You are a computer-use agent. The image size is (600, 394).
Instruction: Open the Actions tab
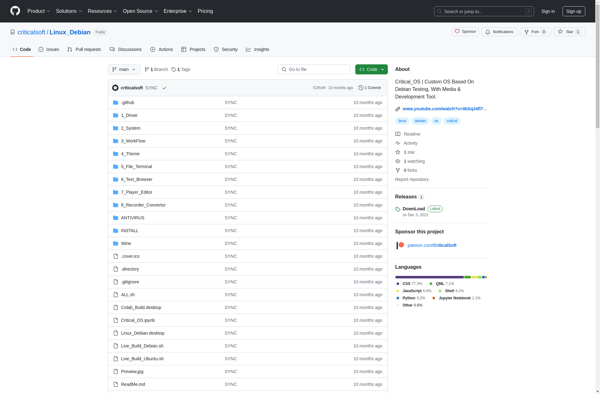click(x=161, y=49)
